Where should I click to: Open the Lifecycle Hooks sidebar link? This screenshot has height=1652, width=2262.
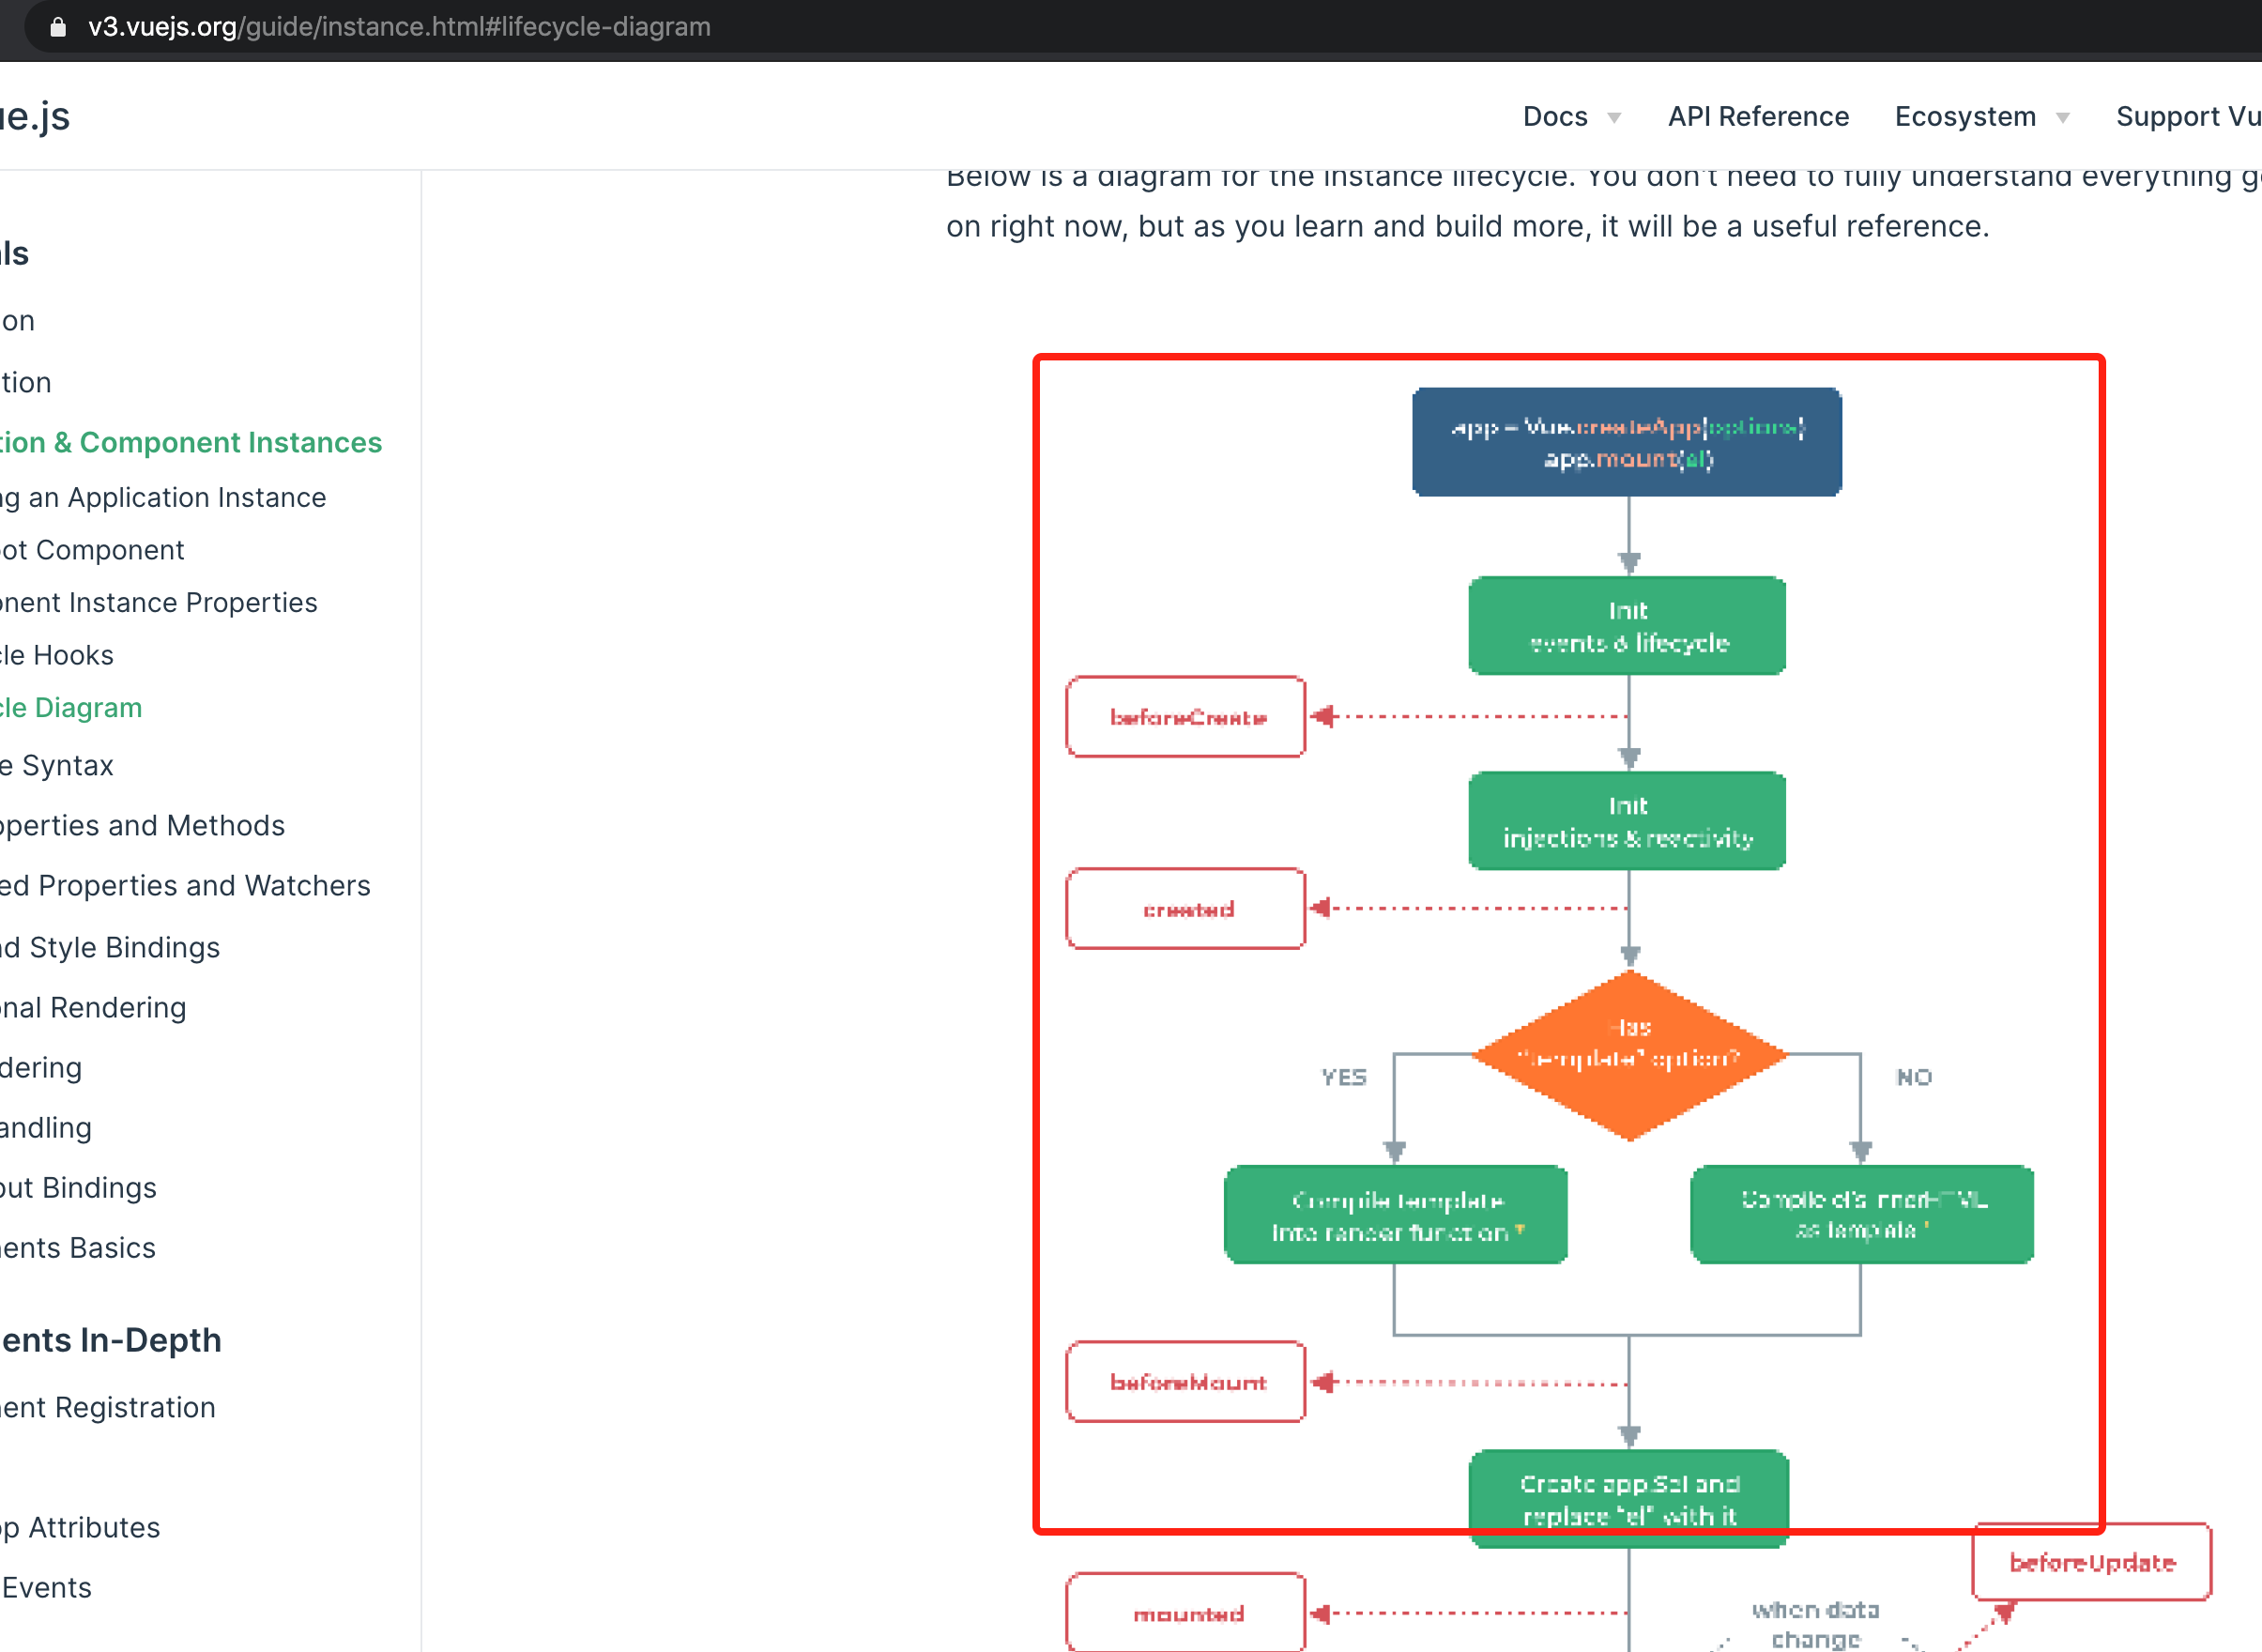[x=57, y=655]
